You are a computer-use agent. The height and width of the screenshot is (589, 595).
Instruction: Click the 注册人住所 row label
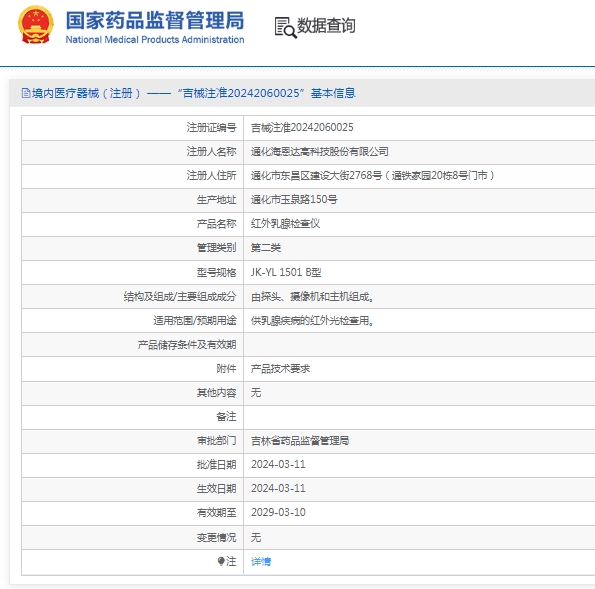point(211,175)
